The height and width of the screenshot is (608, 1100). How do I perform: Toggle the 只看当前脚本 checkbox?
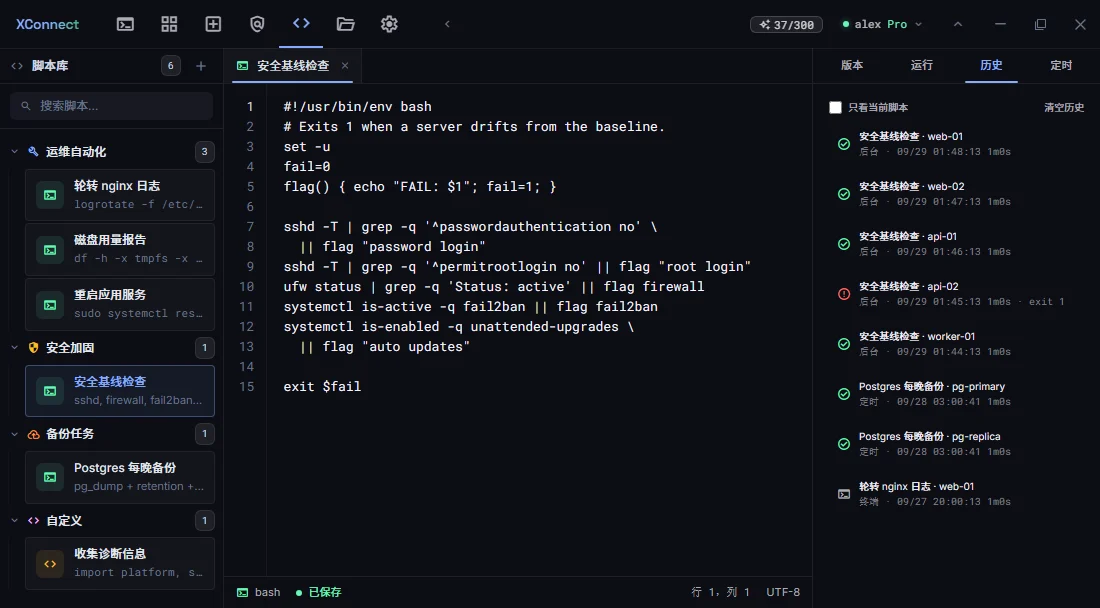[835, 107]
